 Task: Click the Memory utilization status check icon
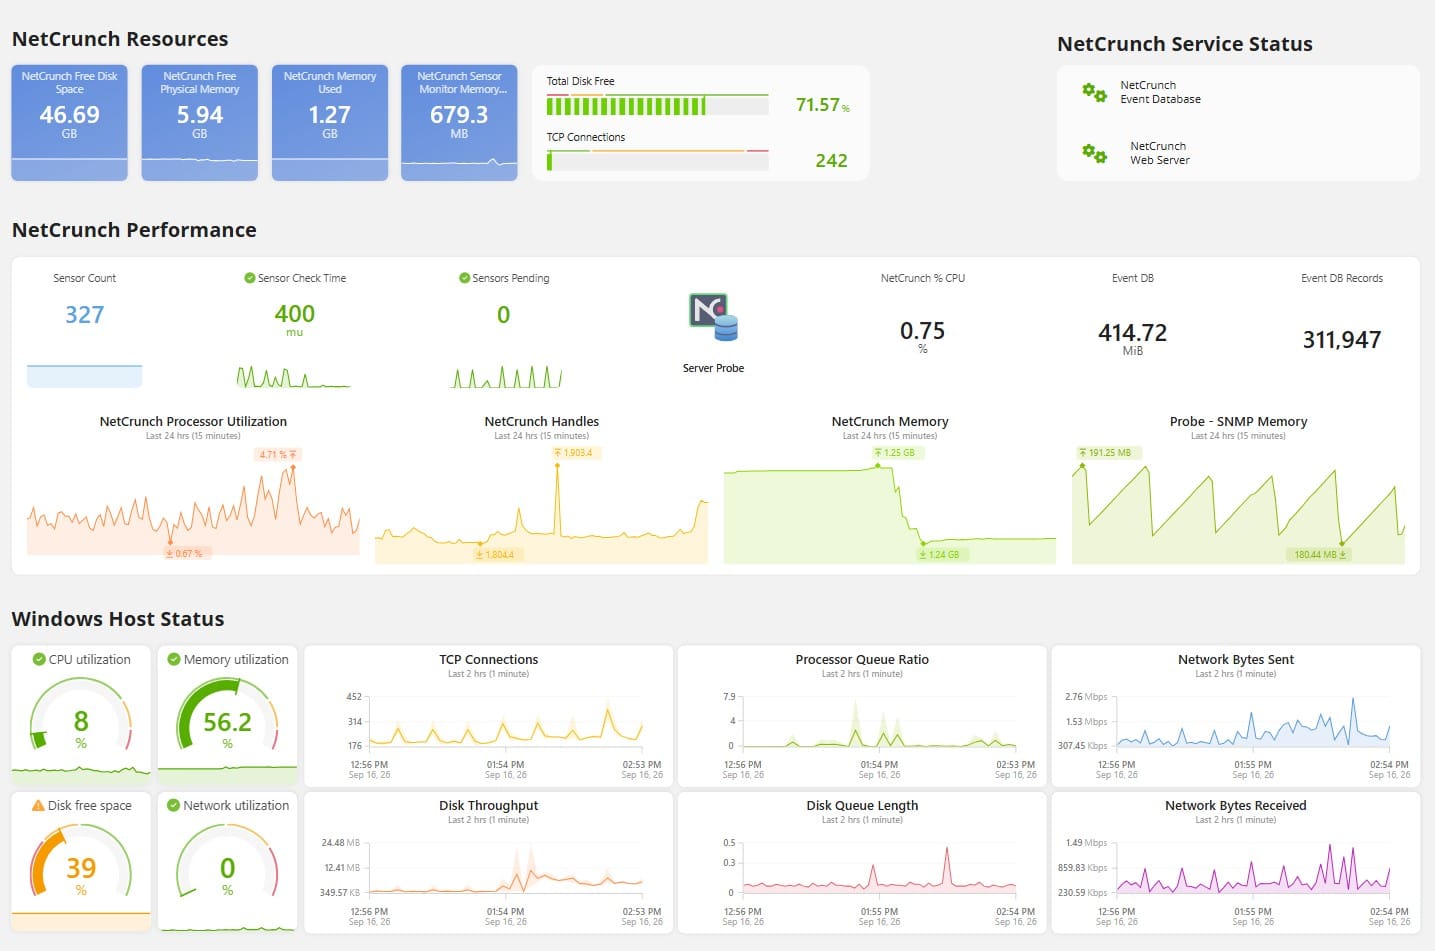click(x=174, y=659)
